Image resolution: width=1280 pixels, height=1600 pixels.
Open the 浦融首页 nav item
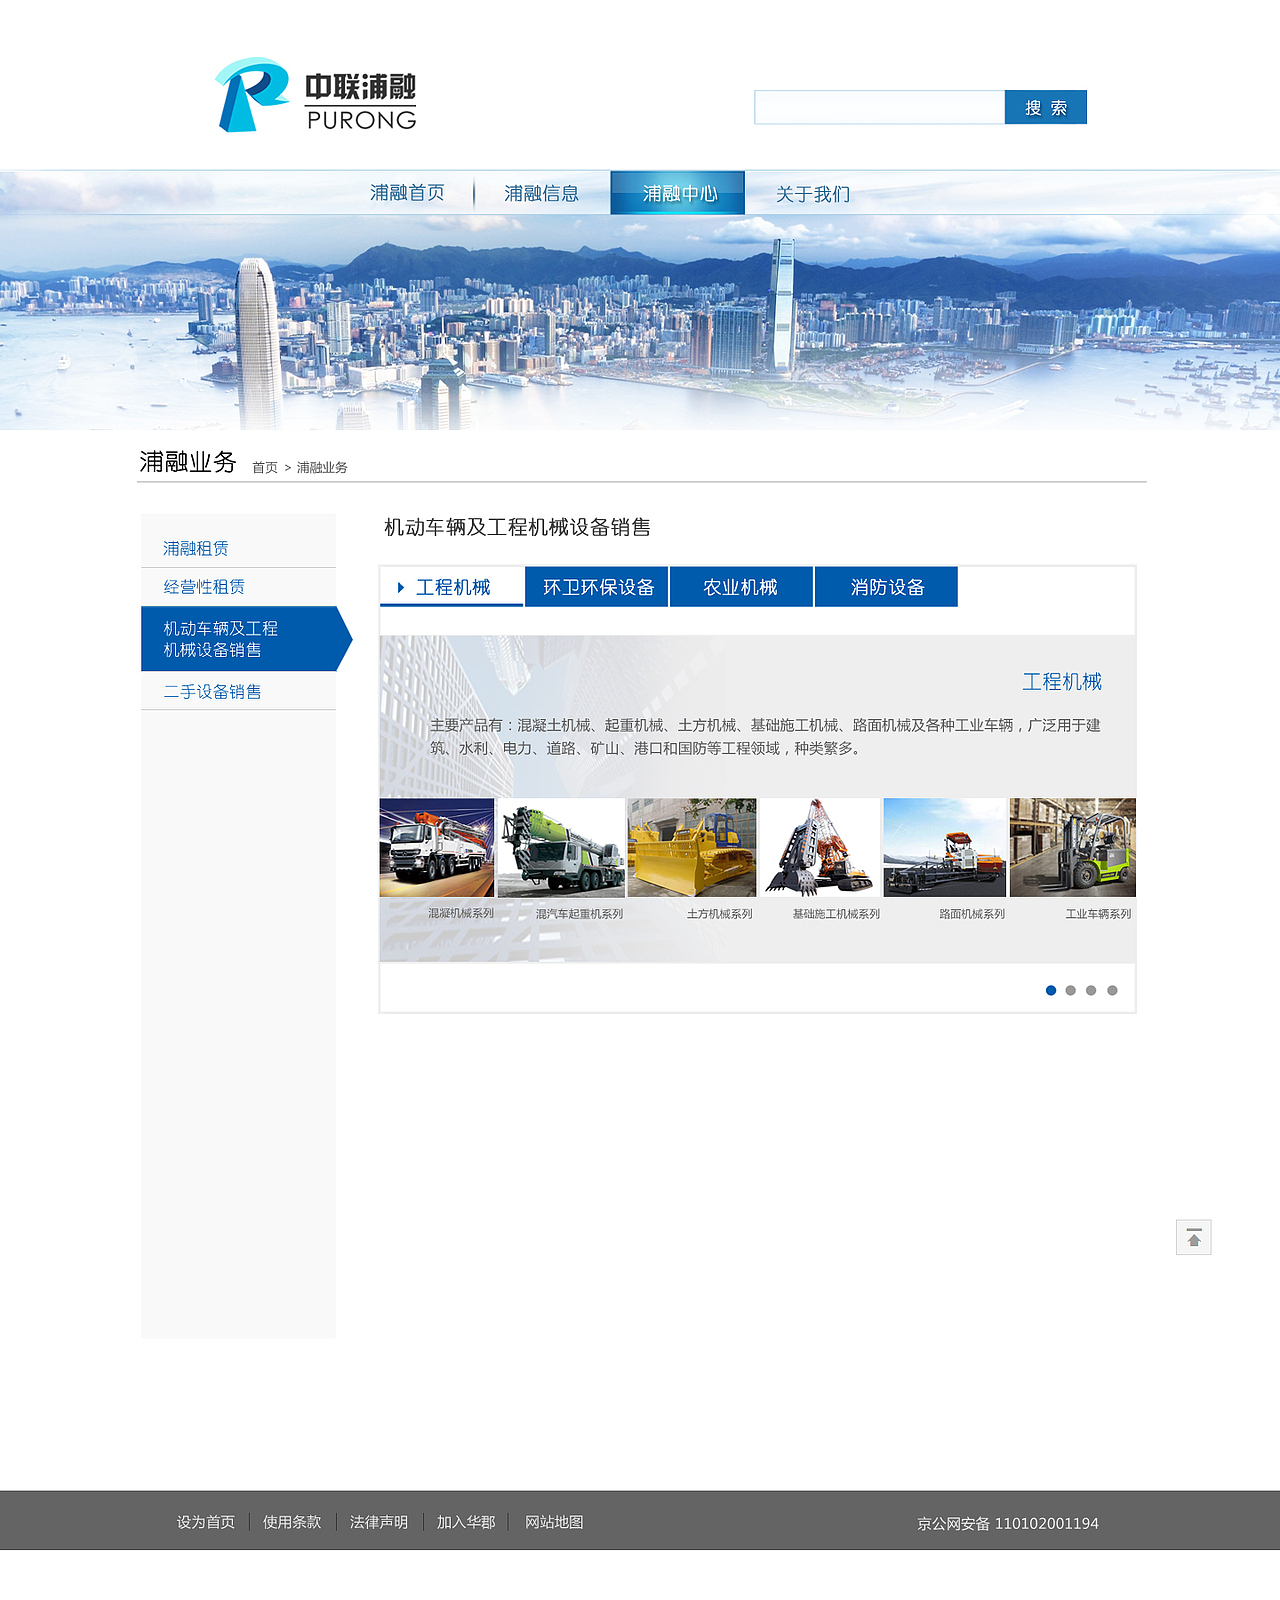tap(407, 193)
